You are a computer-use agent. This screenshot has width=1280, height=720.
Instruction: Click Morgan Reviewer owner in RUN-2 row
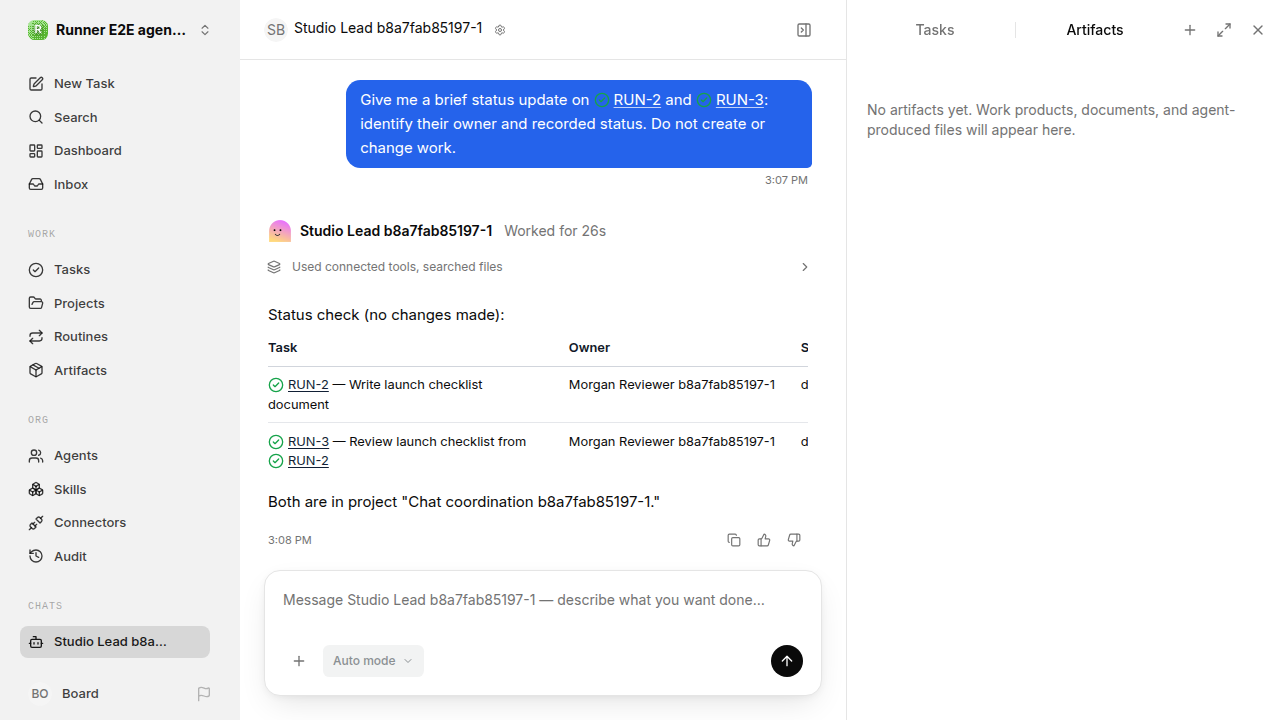(x=672, y=385)
